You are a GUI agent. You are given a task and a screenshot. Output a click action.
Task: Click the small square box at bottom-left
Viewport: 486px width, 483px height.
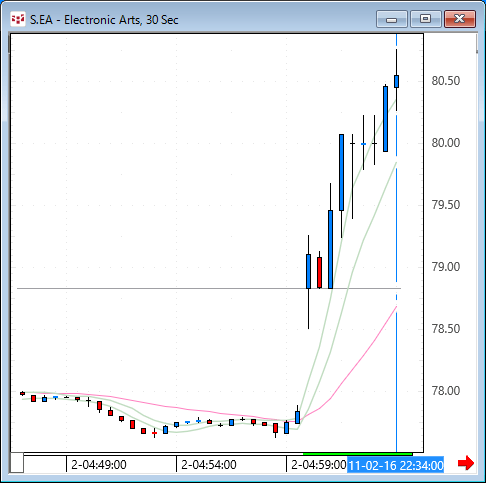(17, 462)
